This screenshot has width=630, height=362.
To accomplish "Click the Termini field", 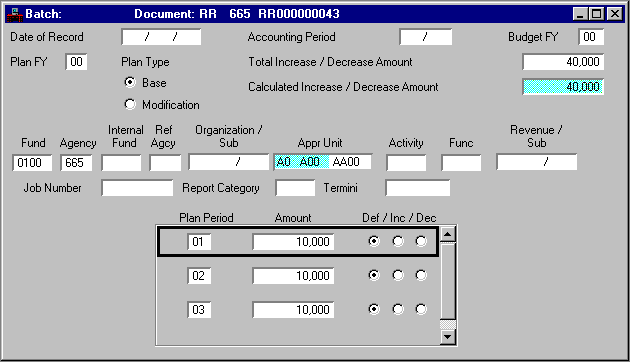I will point(418,188).
